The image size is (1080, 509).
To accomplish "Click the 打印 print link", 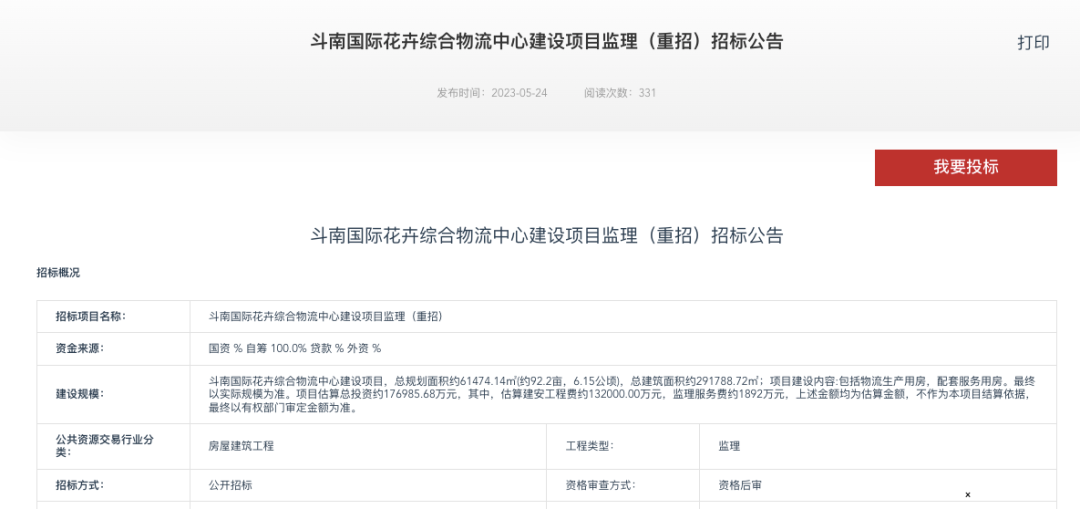I will tap(1033, 42).
